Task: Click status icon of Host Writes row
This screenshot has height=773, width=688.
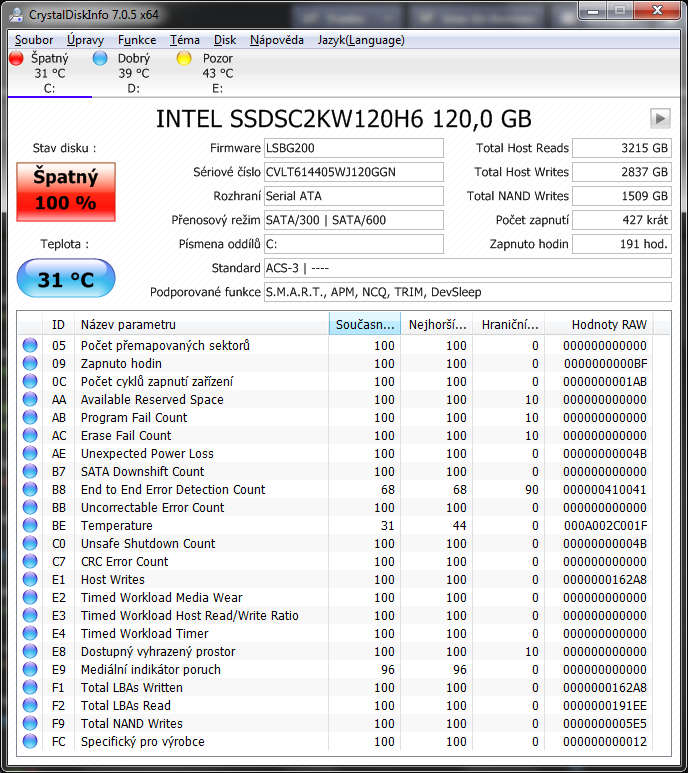Action: tap(30, 579)
